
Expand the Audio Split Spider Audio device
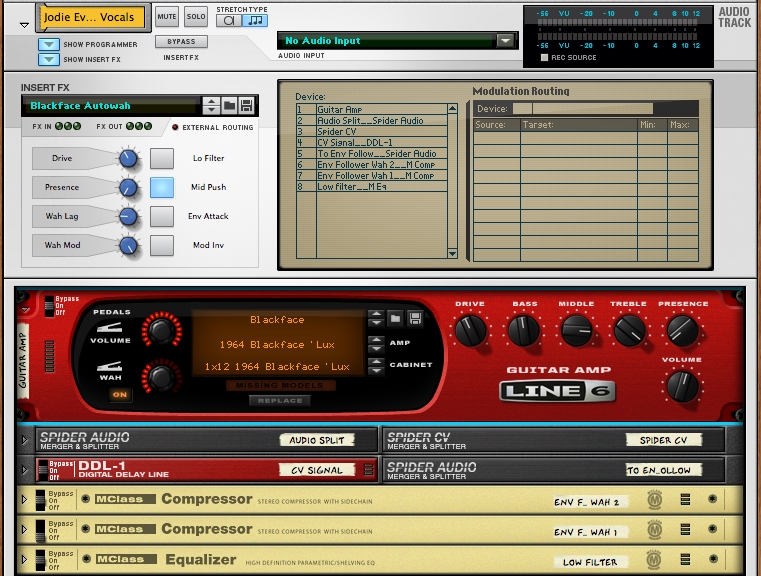(24, 440)
